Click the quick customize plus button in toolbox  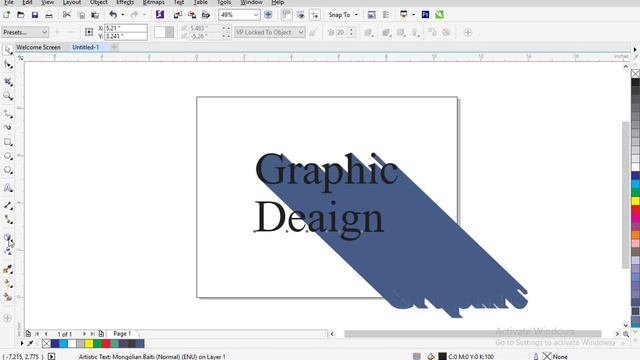point(7,318)
